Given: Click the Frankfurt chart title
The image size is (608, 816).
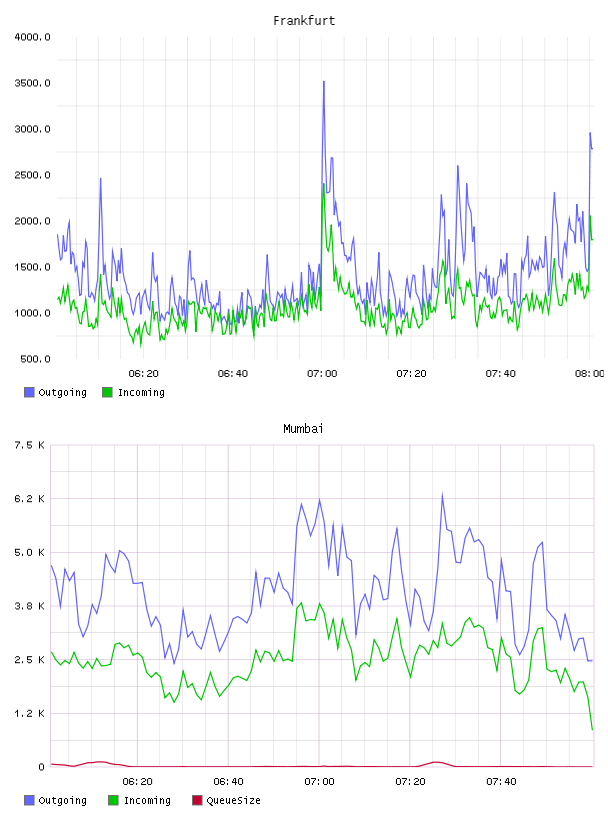Looking at the screenshot, I should 304,21.
